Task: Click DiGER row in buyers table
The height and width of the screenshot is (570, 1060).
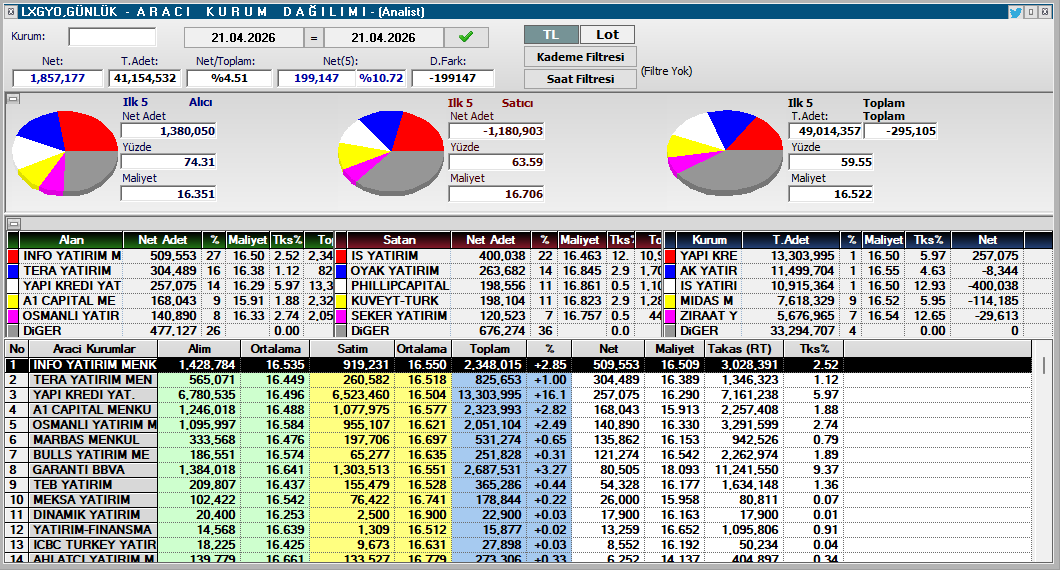Action: tap(172, 331)
